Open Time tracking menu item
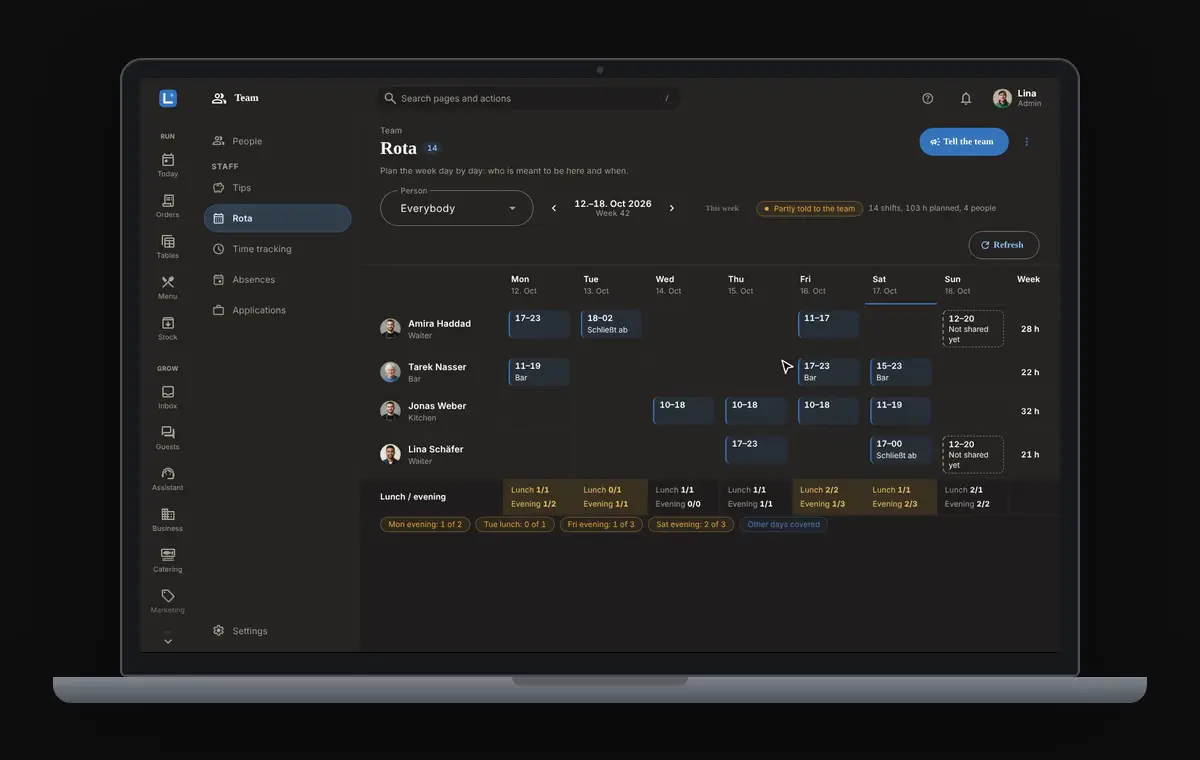 click(x=277, y=249)
